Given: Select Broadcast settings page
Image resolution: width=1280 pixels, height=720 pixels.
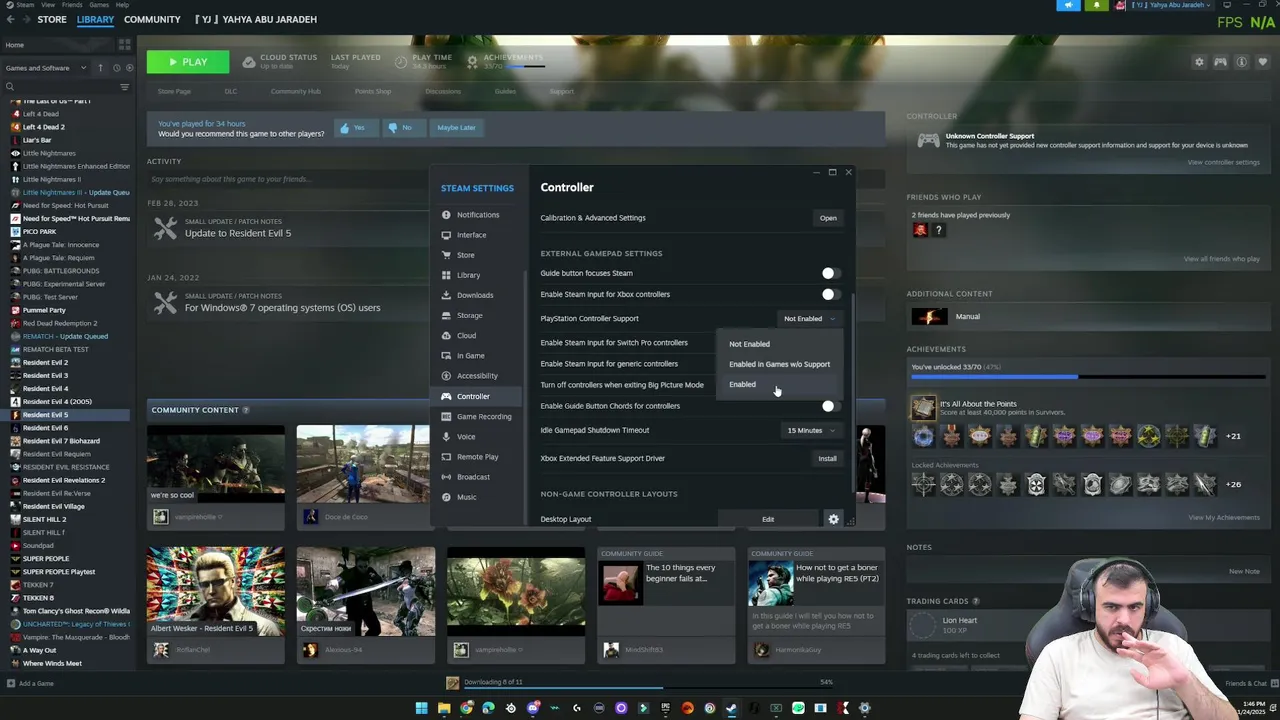Looking at the screenshot, I should pos(473,477).
